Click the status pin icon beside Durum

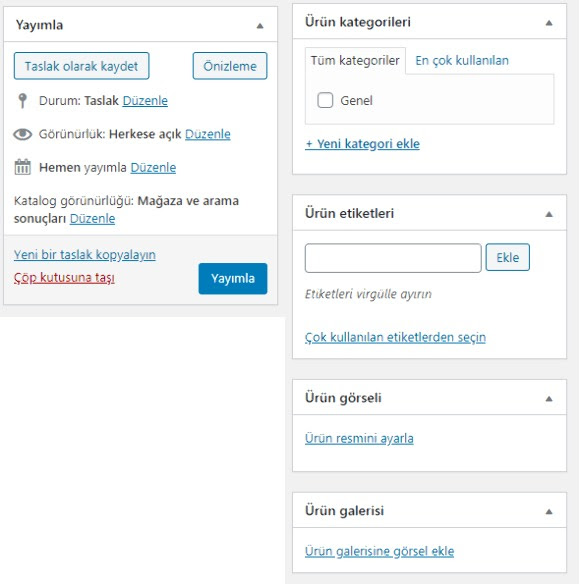pos(22,101)
